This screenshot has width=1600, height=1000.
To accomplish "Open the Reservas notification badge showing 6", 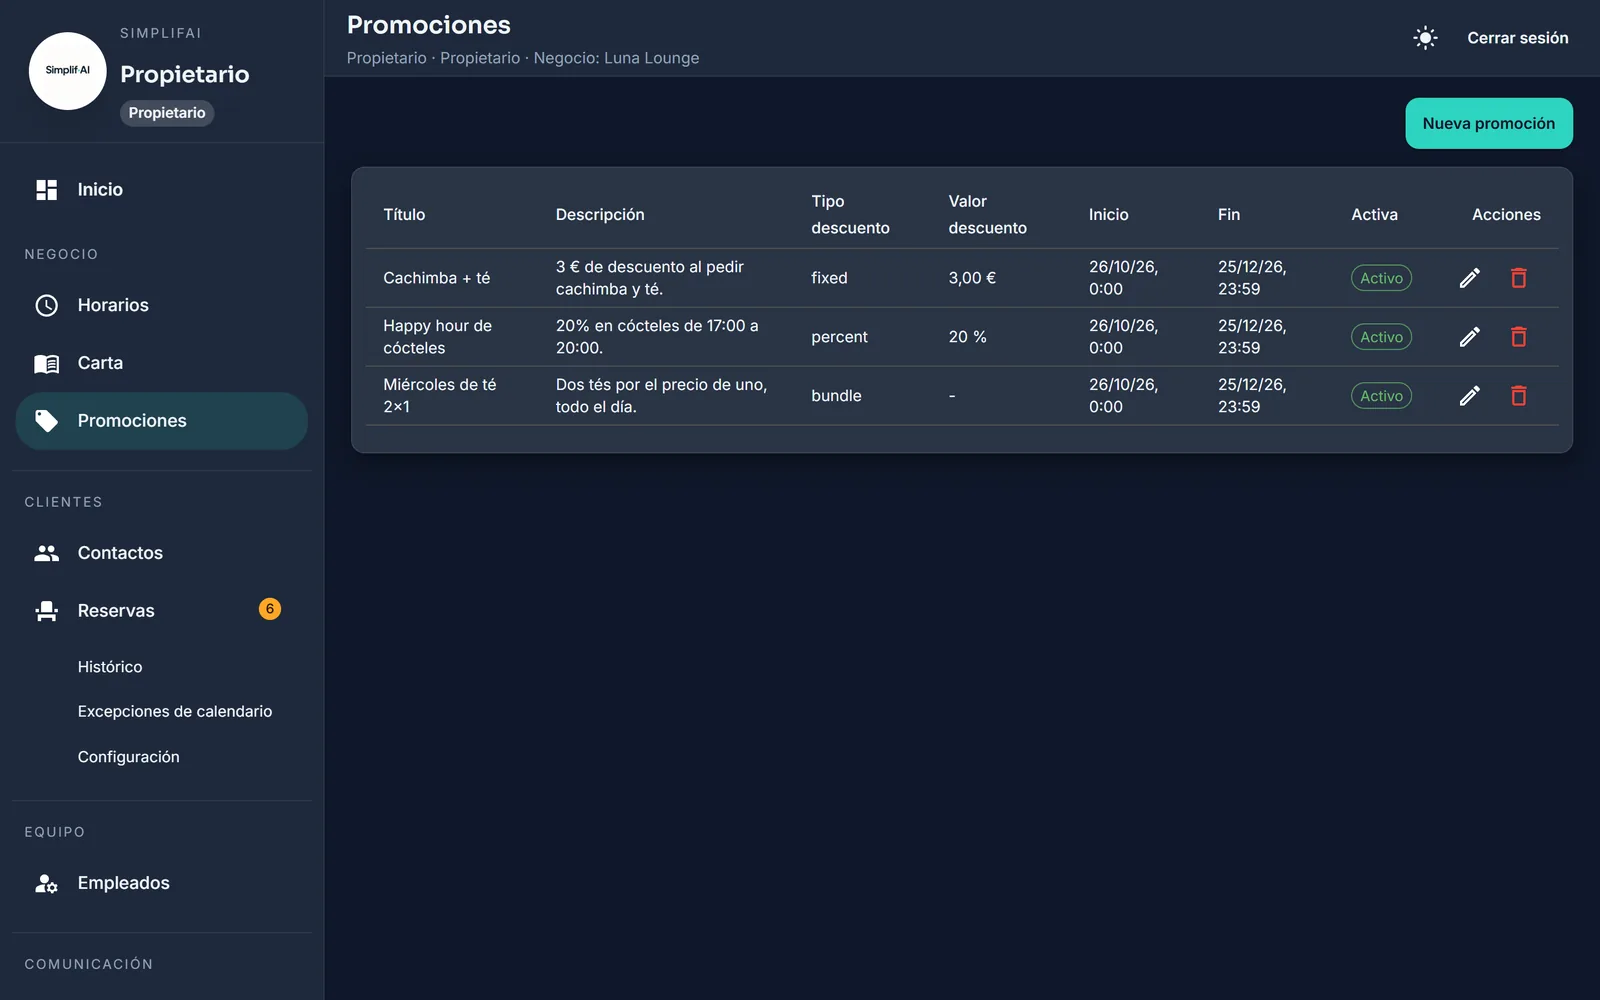I will pyautogui.click(x=270, y=609).
